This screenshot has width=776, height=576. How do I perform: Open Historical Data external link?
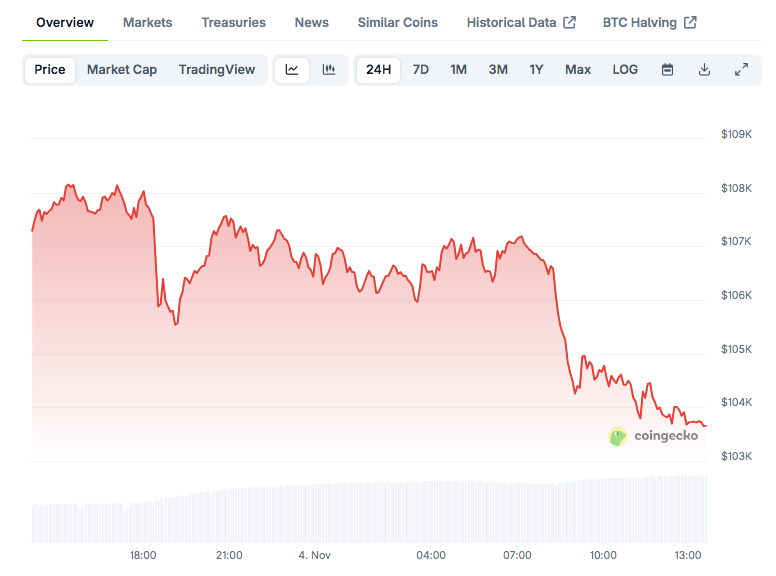pos(521,22)
